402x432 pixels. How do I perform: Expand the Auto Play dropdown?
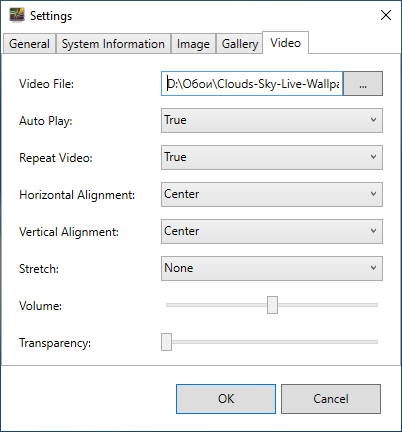click(272, 120)
